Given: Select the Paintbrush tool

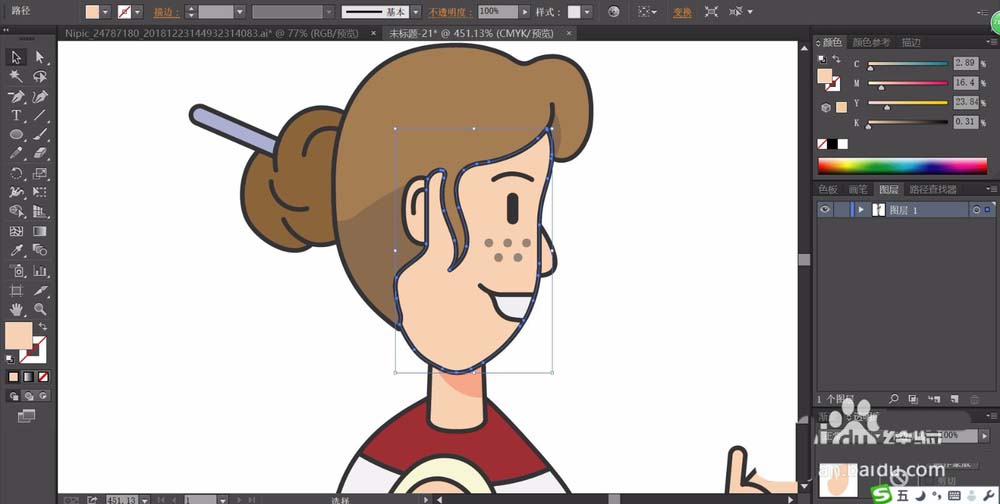Looking at the screenshot, I should [40, 135].
